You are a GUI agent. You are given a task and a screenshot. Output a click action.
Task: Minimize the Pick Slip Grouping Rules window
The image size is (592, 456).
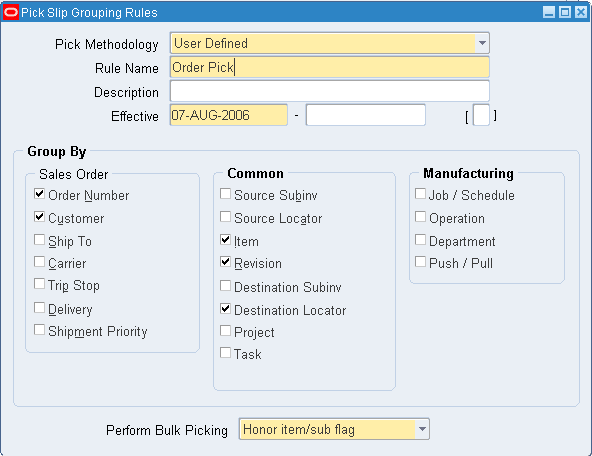click(549, 12)
